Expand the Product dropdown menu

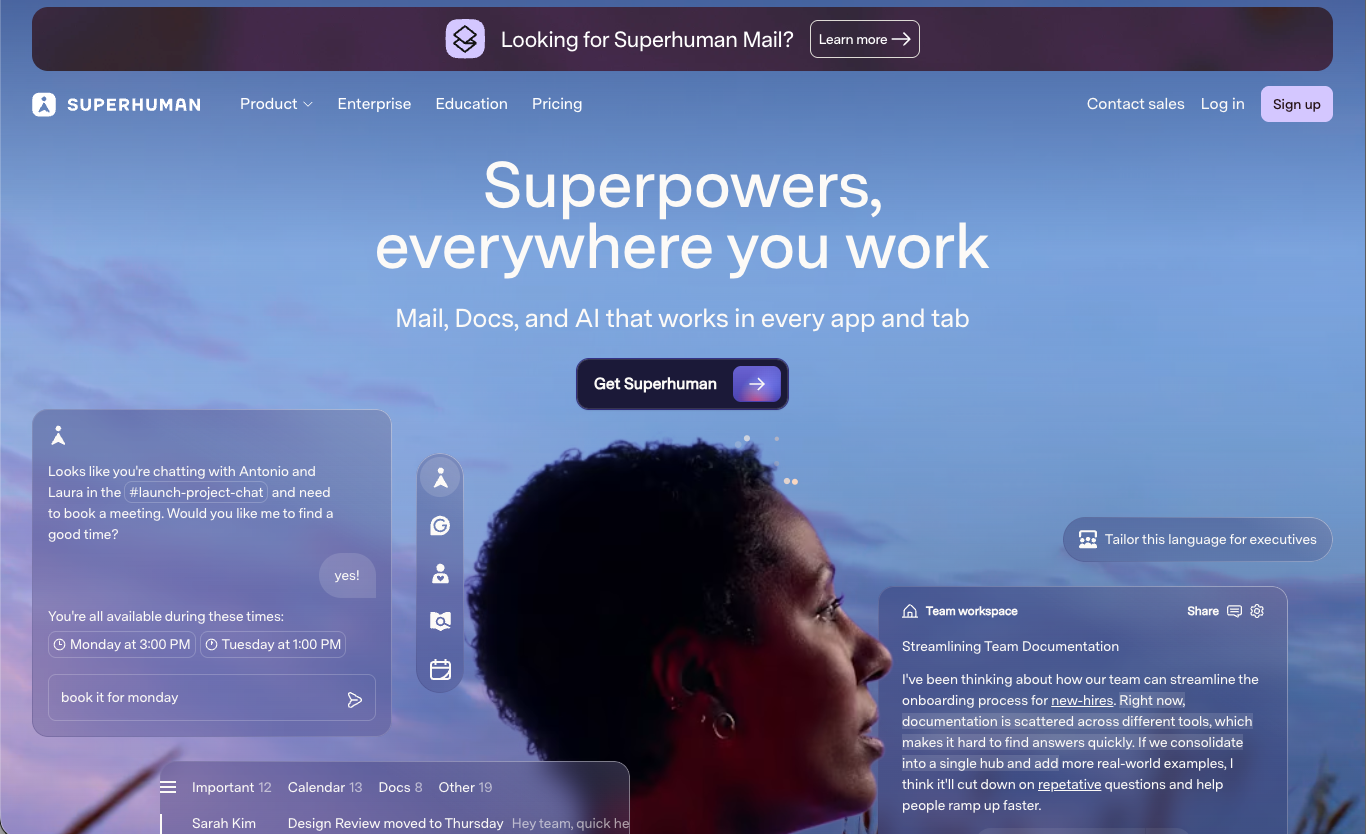click(276, 104)
